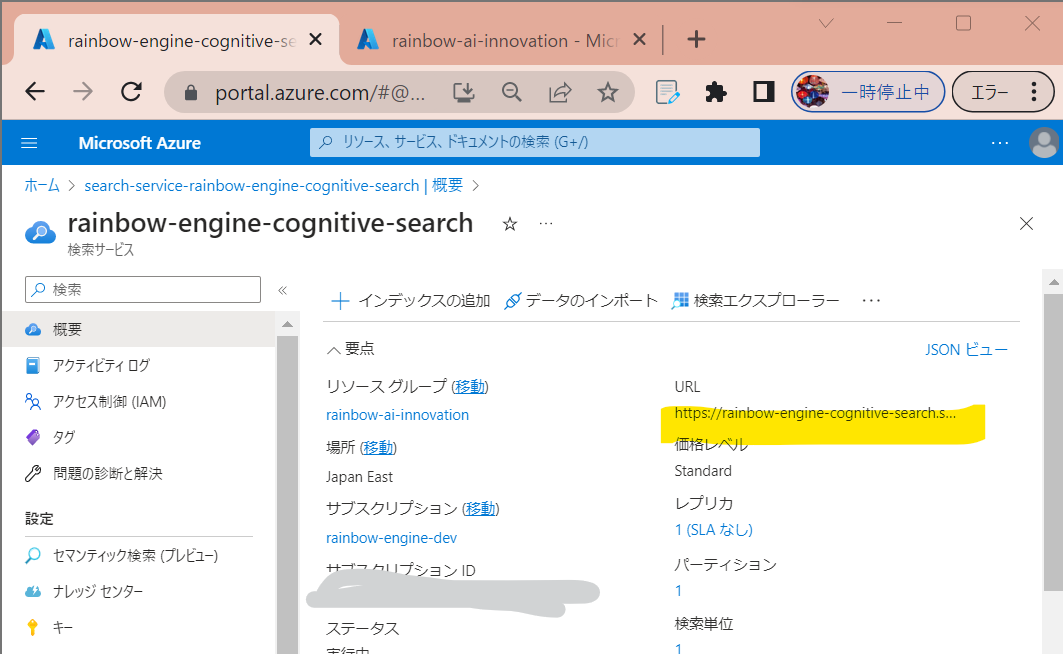The image size is (1063, 654).
Task: Open the Azure account avatar
Action: click(1044, 142)
